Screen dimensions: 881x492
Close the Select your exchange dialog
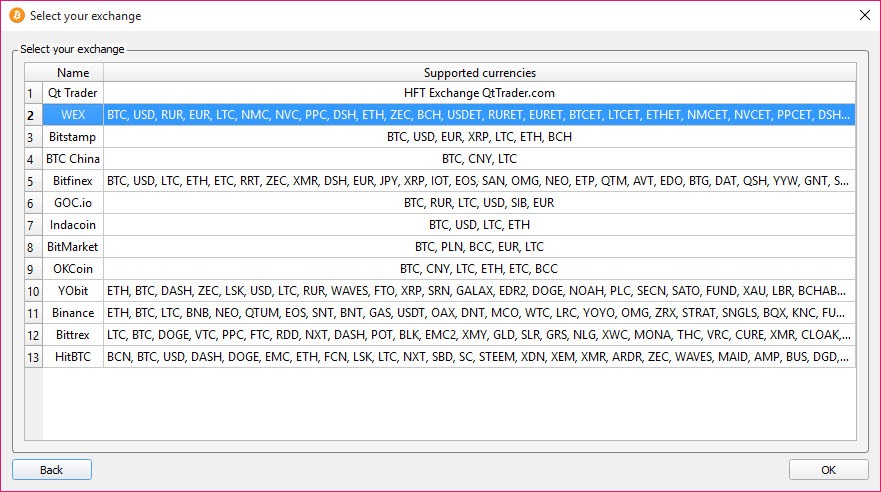tap(865, 15)
